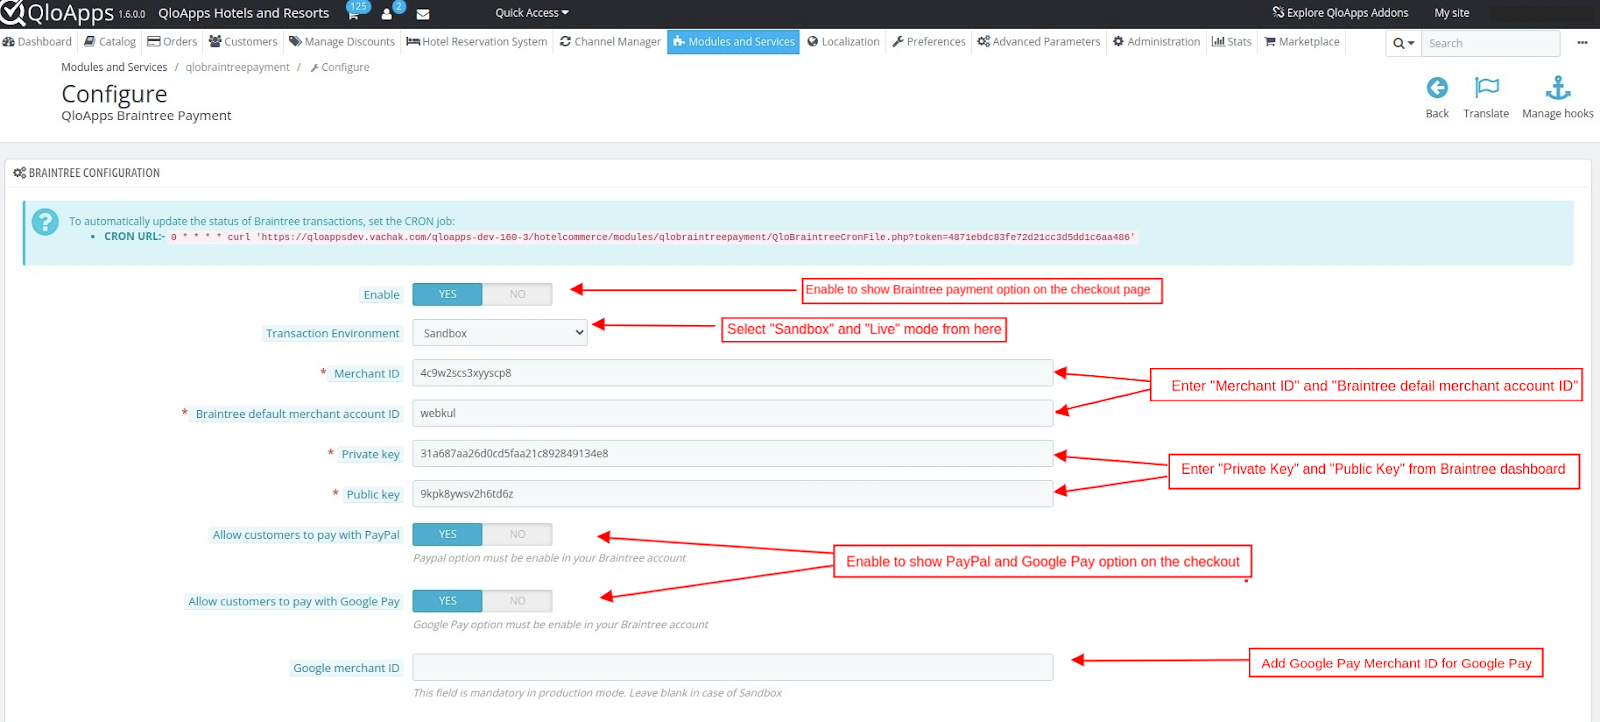The width and height of the screenshot is (1600, 722).
Task: Set Enable toggle to YES
Action: [447, 294]
